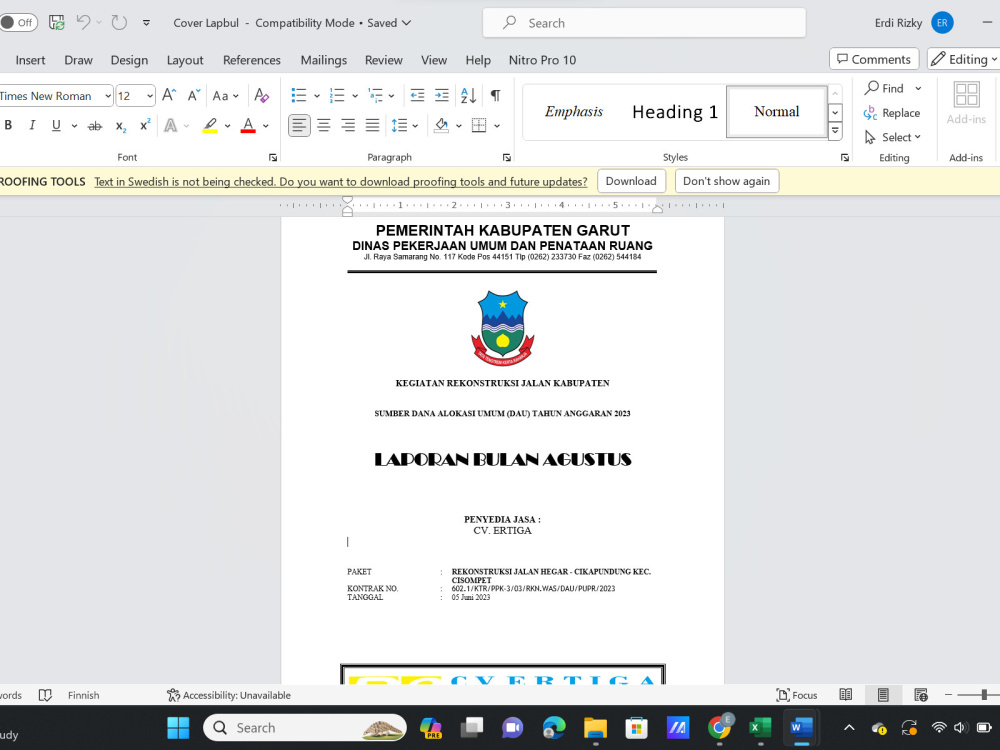Open the References tab
Screen dimensions: 1000x750
coord(251,60)
